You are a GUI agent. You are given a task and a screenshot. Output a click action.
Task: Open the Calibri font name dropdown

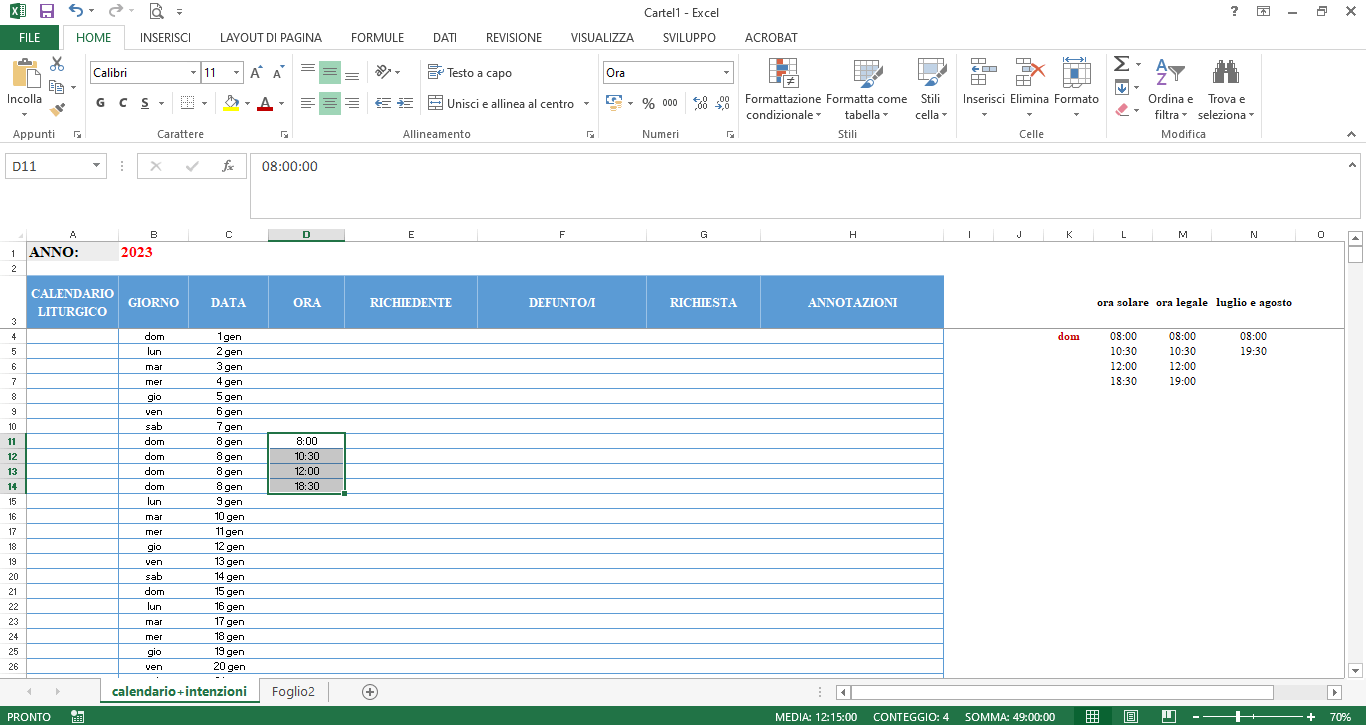193,73
